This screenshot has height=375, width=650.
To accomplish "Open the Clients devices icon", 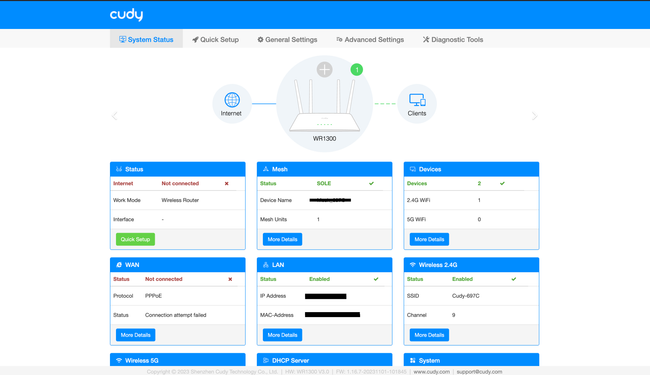I will pos(417,100).
